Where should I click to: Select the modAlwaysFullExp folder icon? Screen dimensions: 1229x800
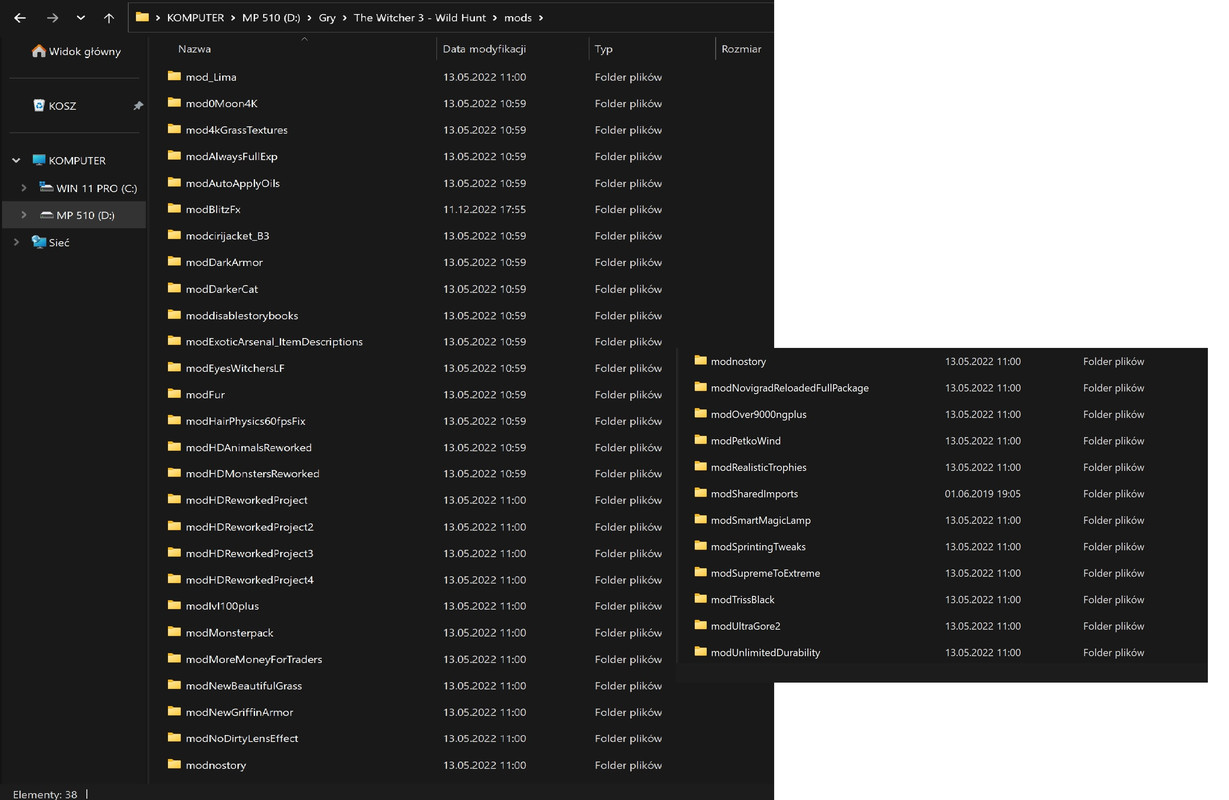[174, 156]
